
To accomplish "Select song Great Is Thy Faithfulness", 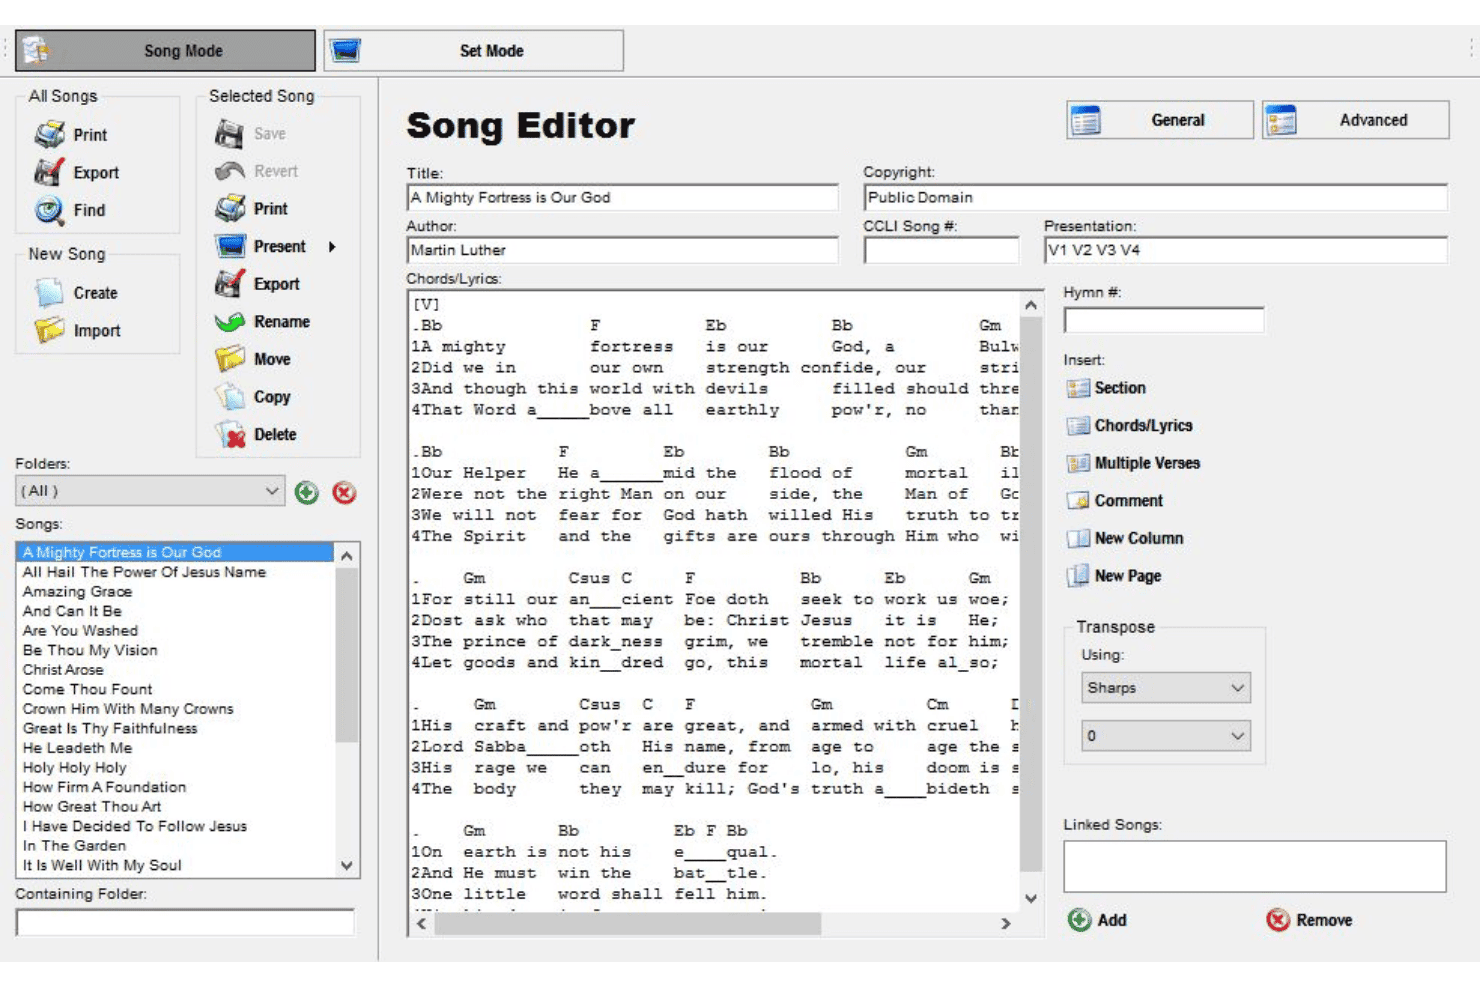I will [110, 728].
